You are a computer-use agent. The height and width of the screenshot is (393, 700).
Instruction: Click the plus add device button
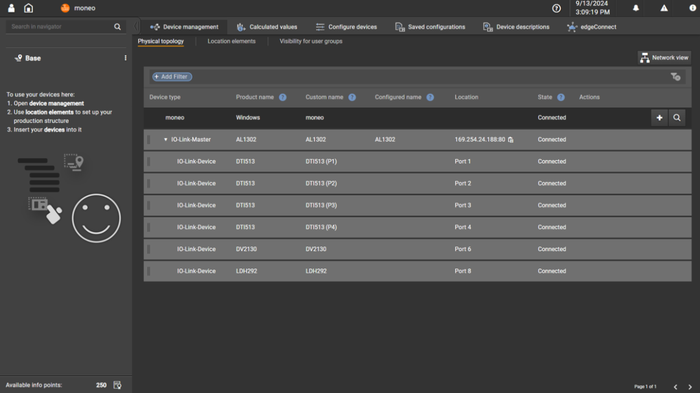point(659,118)
